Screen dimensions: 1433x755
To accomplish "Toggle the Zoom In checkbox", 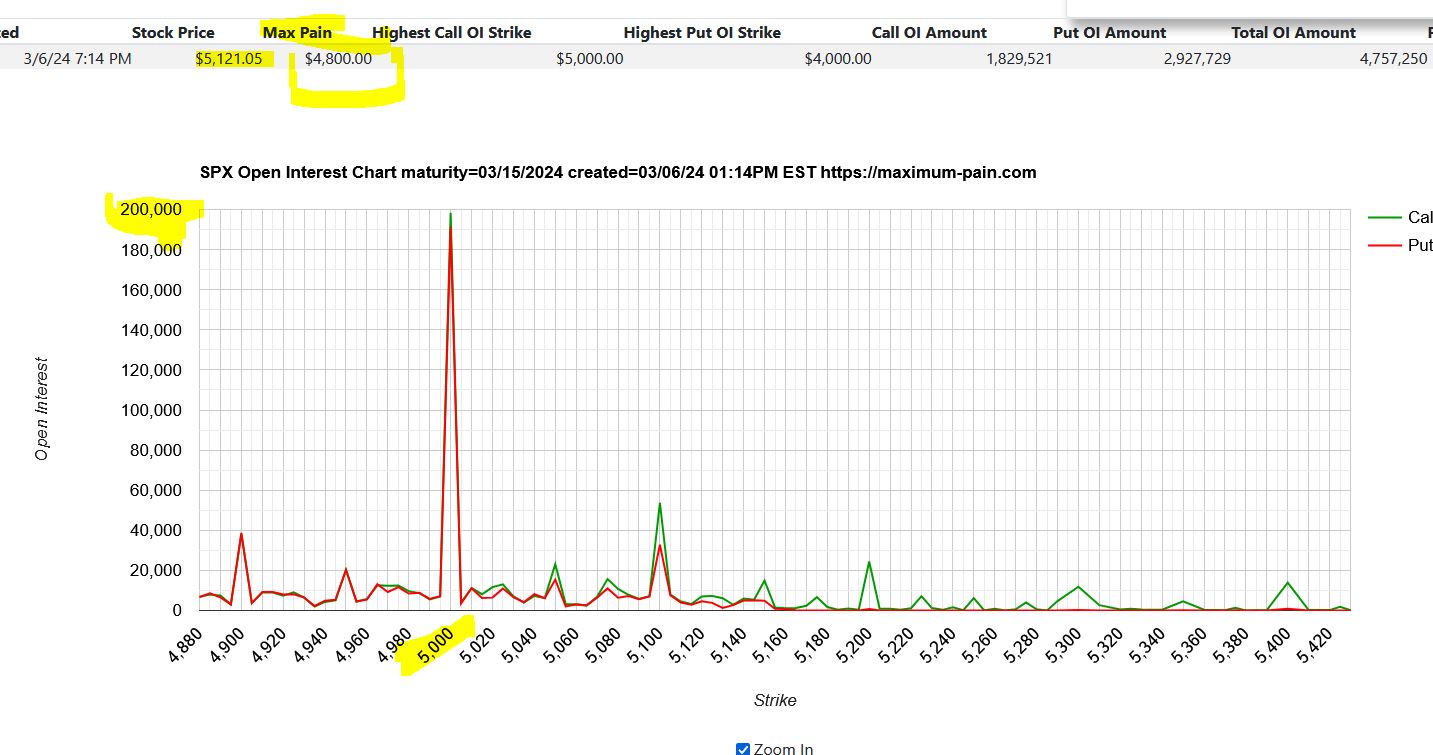I will tap(743, 749).
